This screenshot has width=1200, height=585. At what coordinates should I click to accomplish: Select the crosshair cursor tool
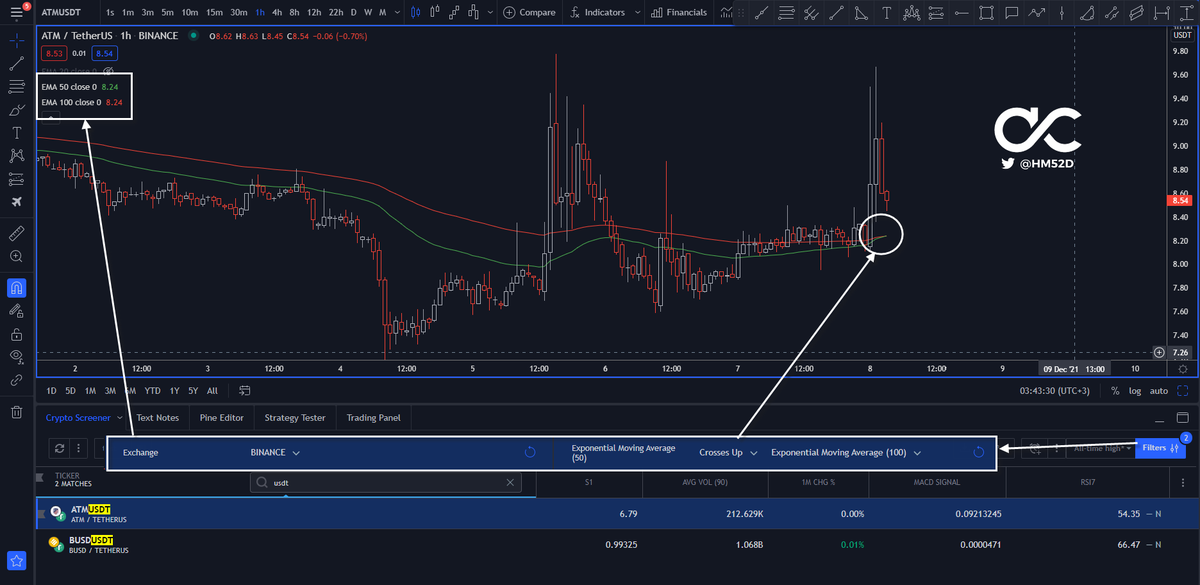(16, 41)
